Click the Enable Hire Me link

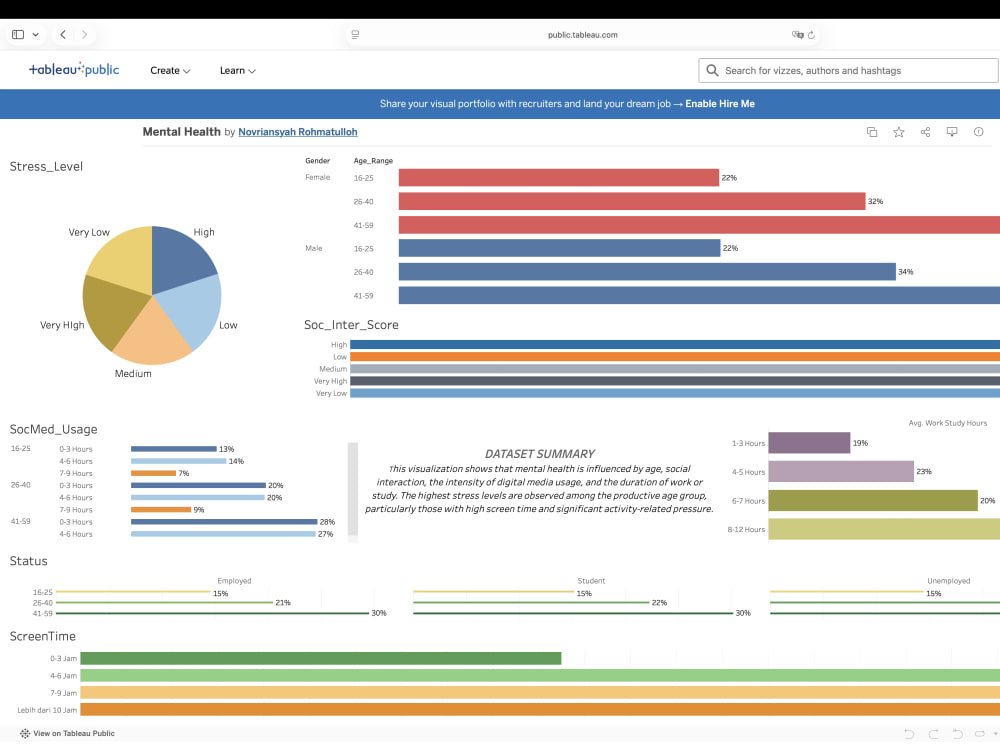click(x=719, y=104)
